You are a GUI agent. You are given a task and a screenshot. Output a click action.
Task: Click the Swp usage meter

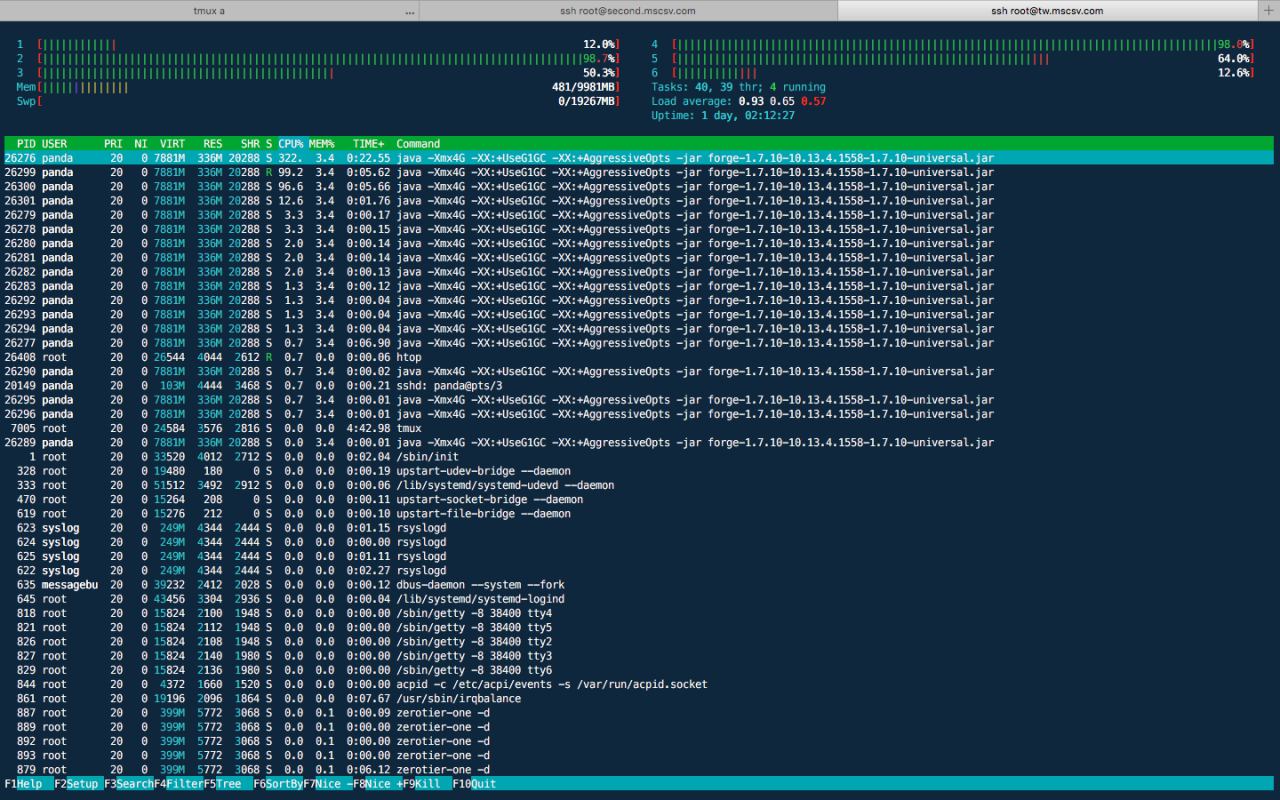coord(318,101)
